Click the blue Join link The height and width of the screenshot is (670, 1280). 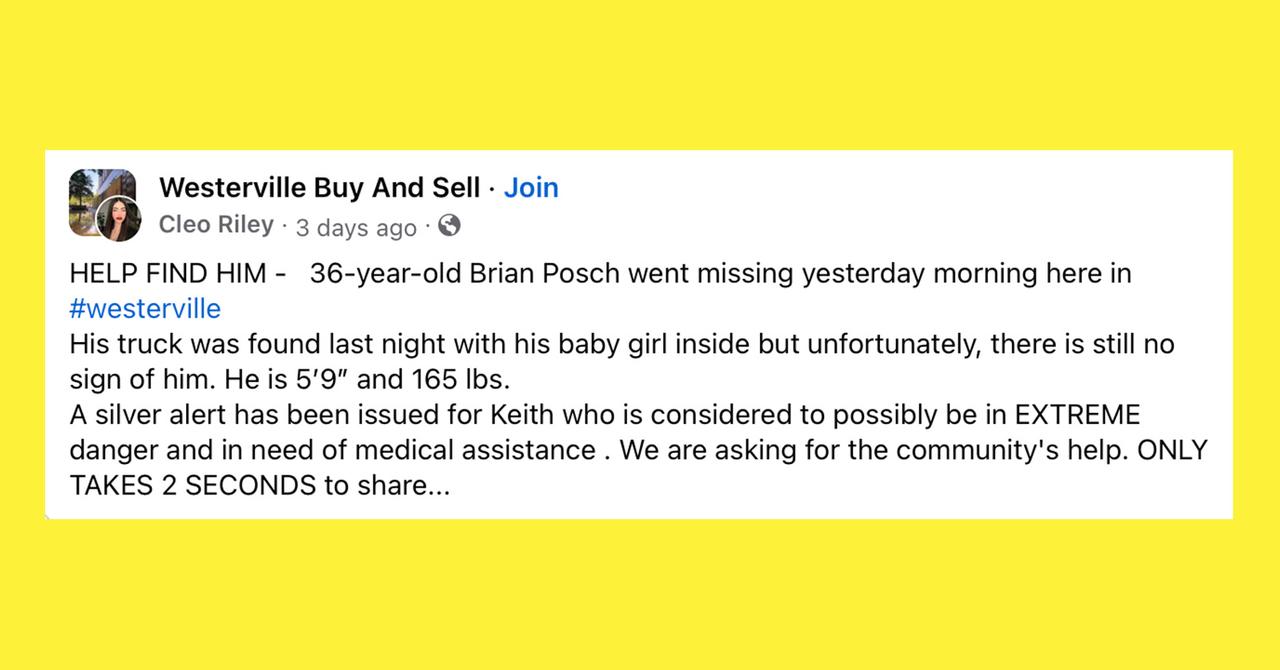(x=531, y=187)
